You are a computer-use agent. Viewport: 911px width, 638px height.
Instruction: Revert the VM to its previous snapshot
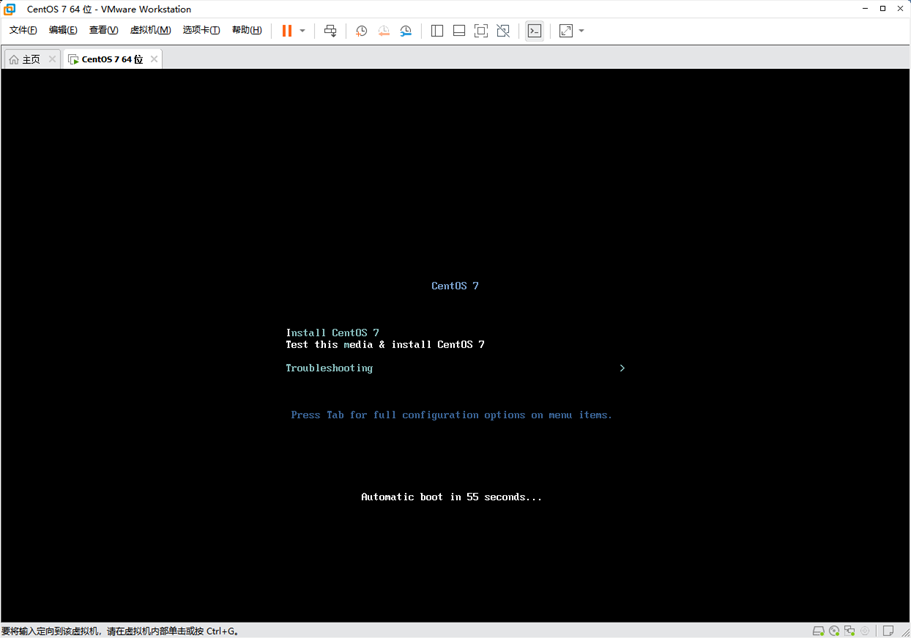(x=383, y=31)
